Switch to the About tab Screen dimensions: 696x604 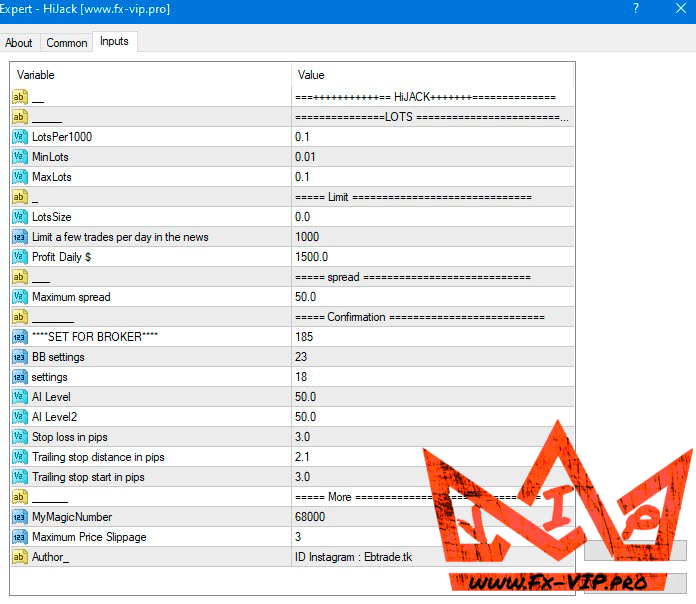point(19,43)
